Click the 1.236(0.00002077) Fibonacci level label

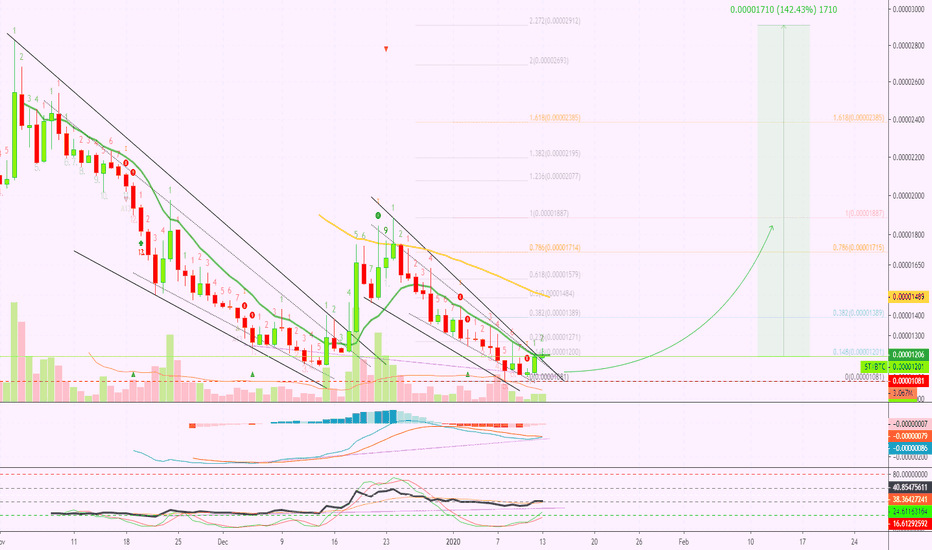tap(555, 177)
